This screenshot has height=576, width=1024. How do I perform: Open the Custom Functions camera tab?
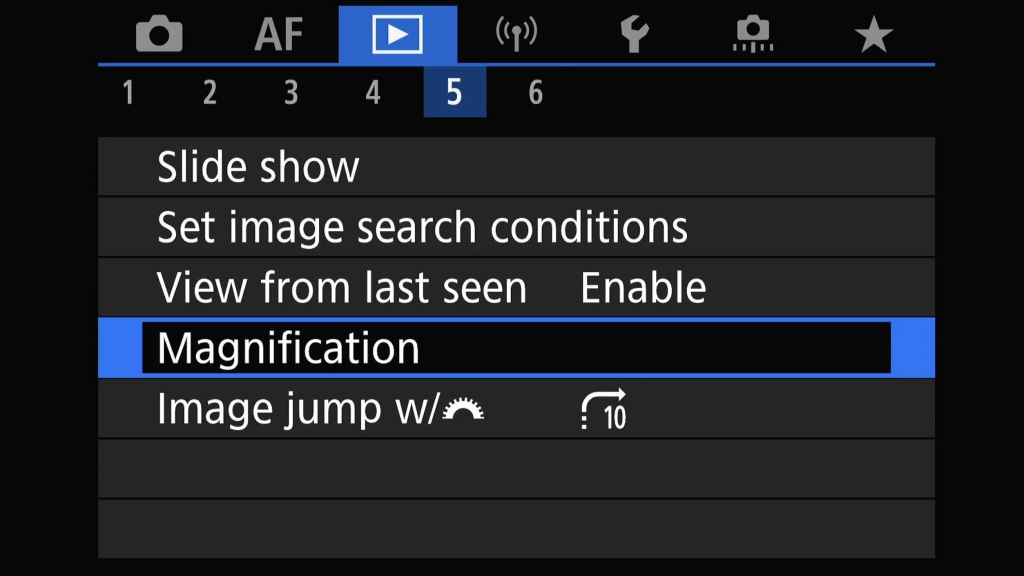754,35
